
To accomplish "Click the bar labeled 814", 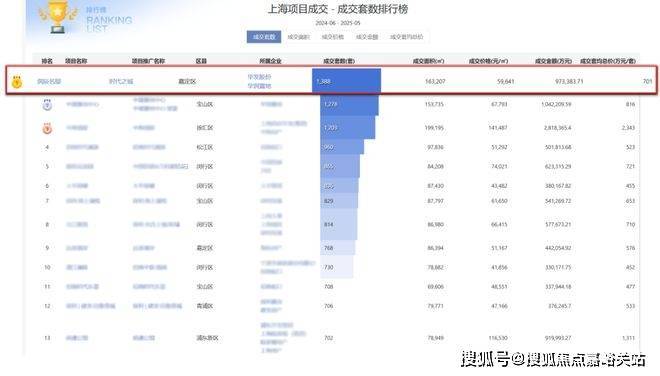I will [339, 224].
